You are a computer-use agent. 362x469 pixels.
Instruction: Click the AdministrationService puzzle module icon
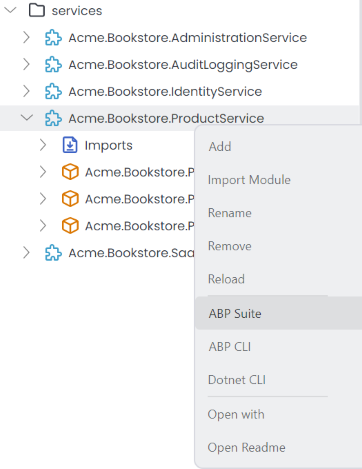point(53,37)
